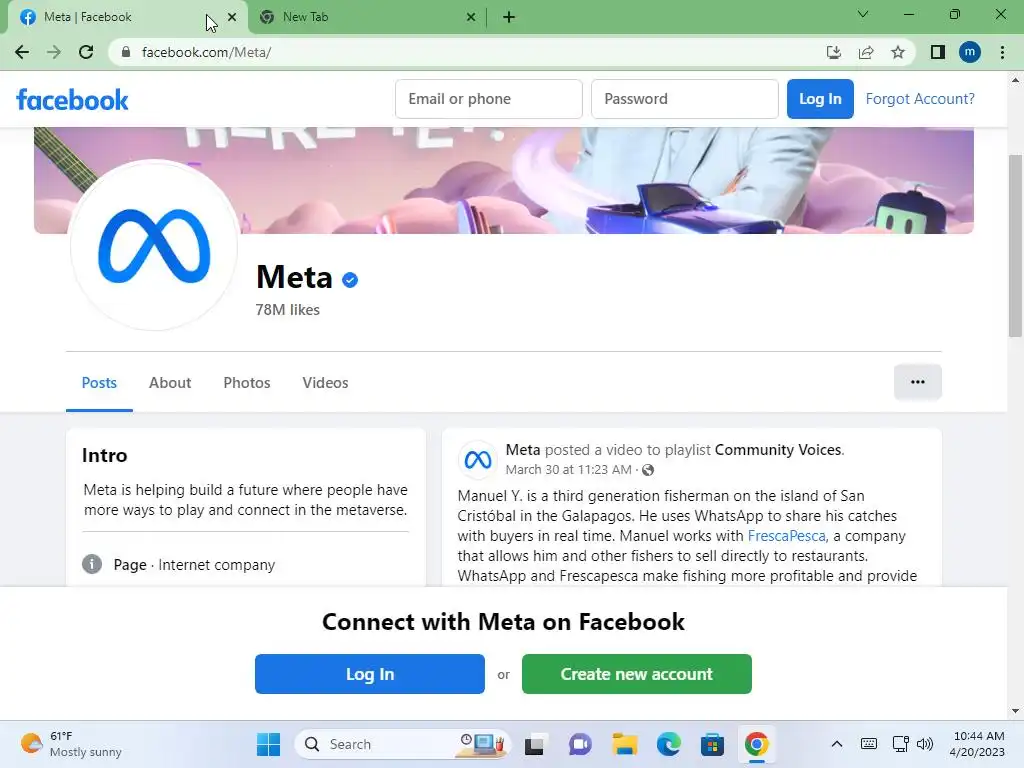The height and width of the screenshot is (768, 1024).
Task: Open Chrome profile avatar 'm'
Action: click(x=970, y=52)
